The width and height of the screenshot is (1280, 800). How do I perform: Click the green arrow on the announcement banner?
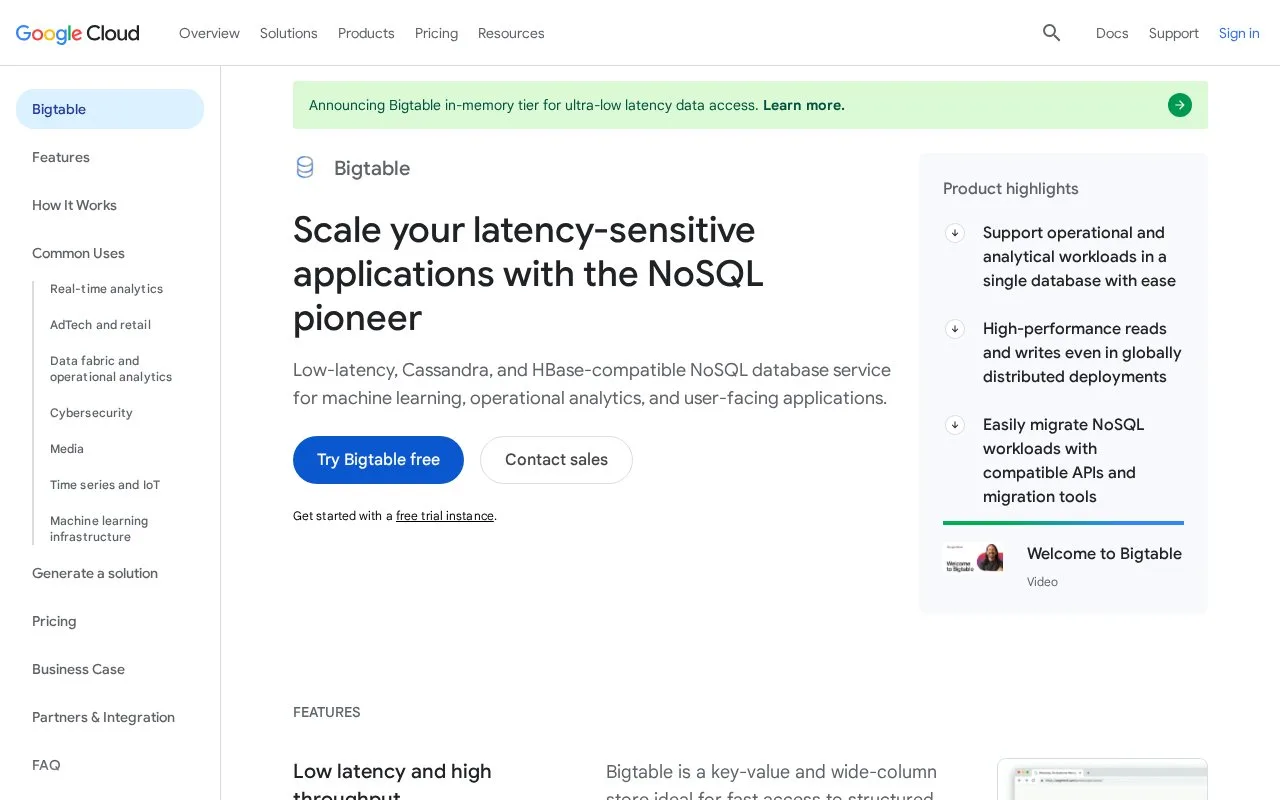1180,105
